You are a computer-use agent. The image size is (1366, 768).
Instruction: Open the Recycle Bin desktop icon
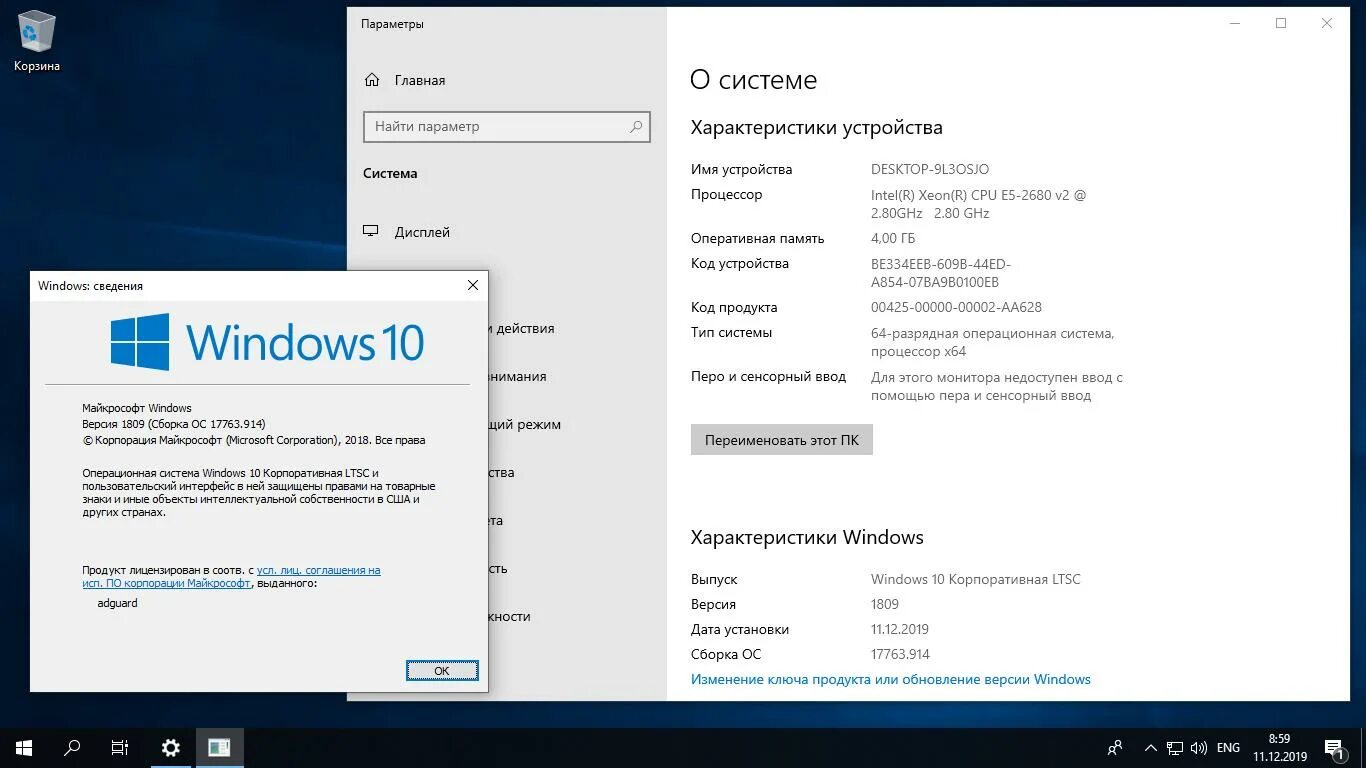click(x=37, y=42)
